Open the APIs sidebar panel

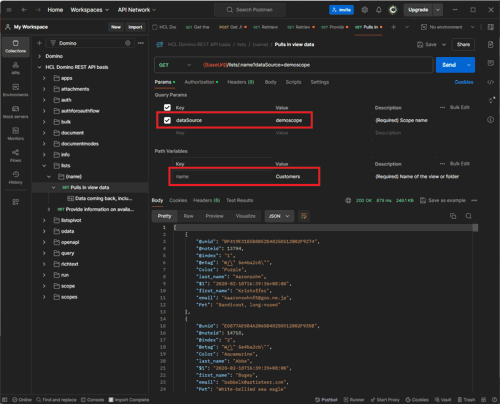click(x=15, y=68)
